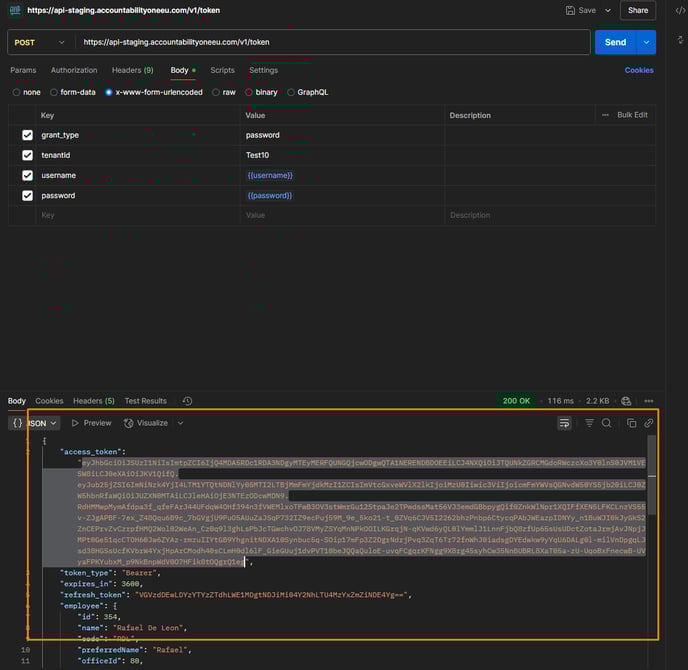Viewport: 688px width, 670px height.
Task: Click the response link icon
Action: coord(649,423)
